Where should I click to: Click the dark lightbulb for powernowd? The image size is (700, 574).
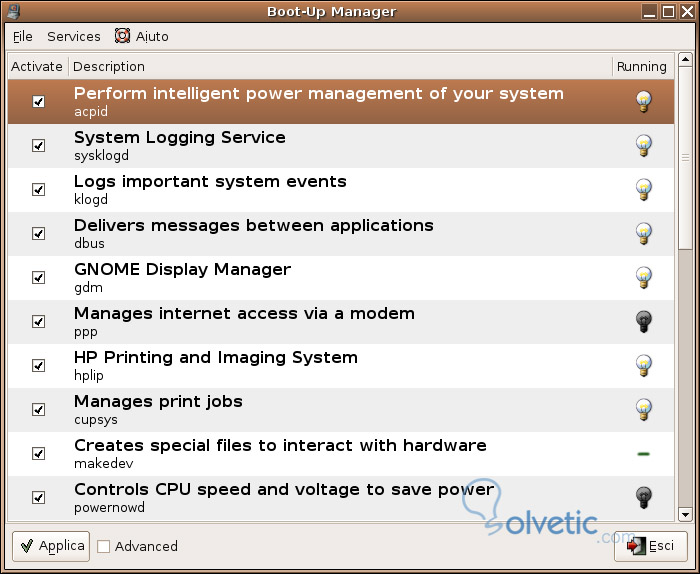click(643, 498)
